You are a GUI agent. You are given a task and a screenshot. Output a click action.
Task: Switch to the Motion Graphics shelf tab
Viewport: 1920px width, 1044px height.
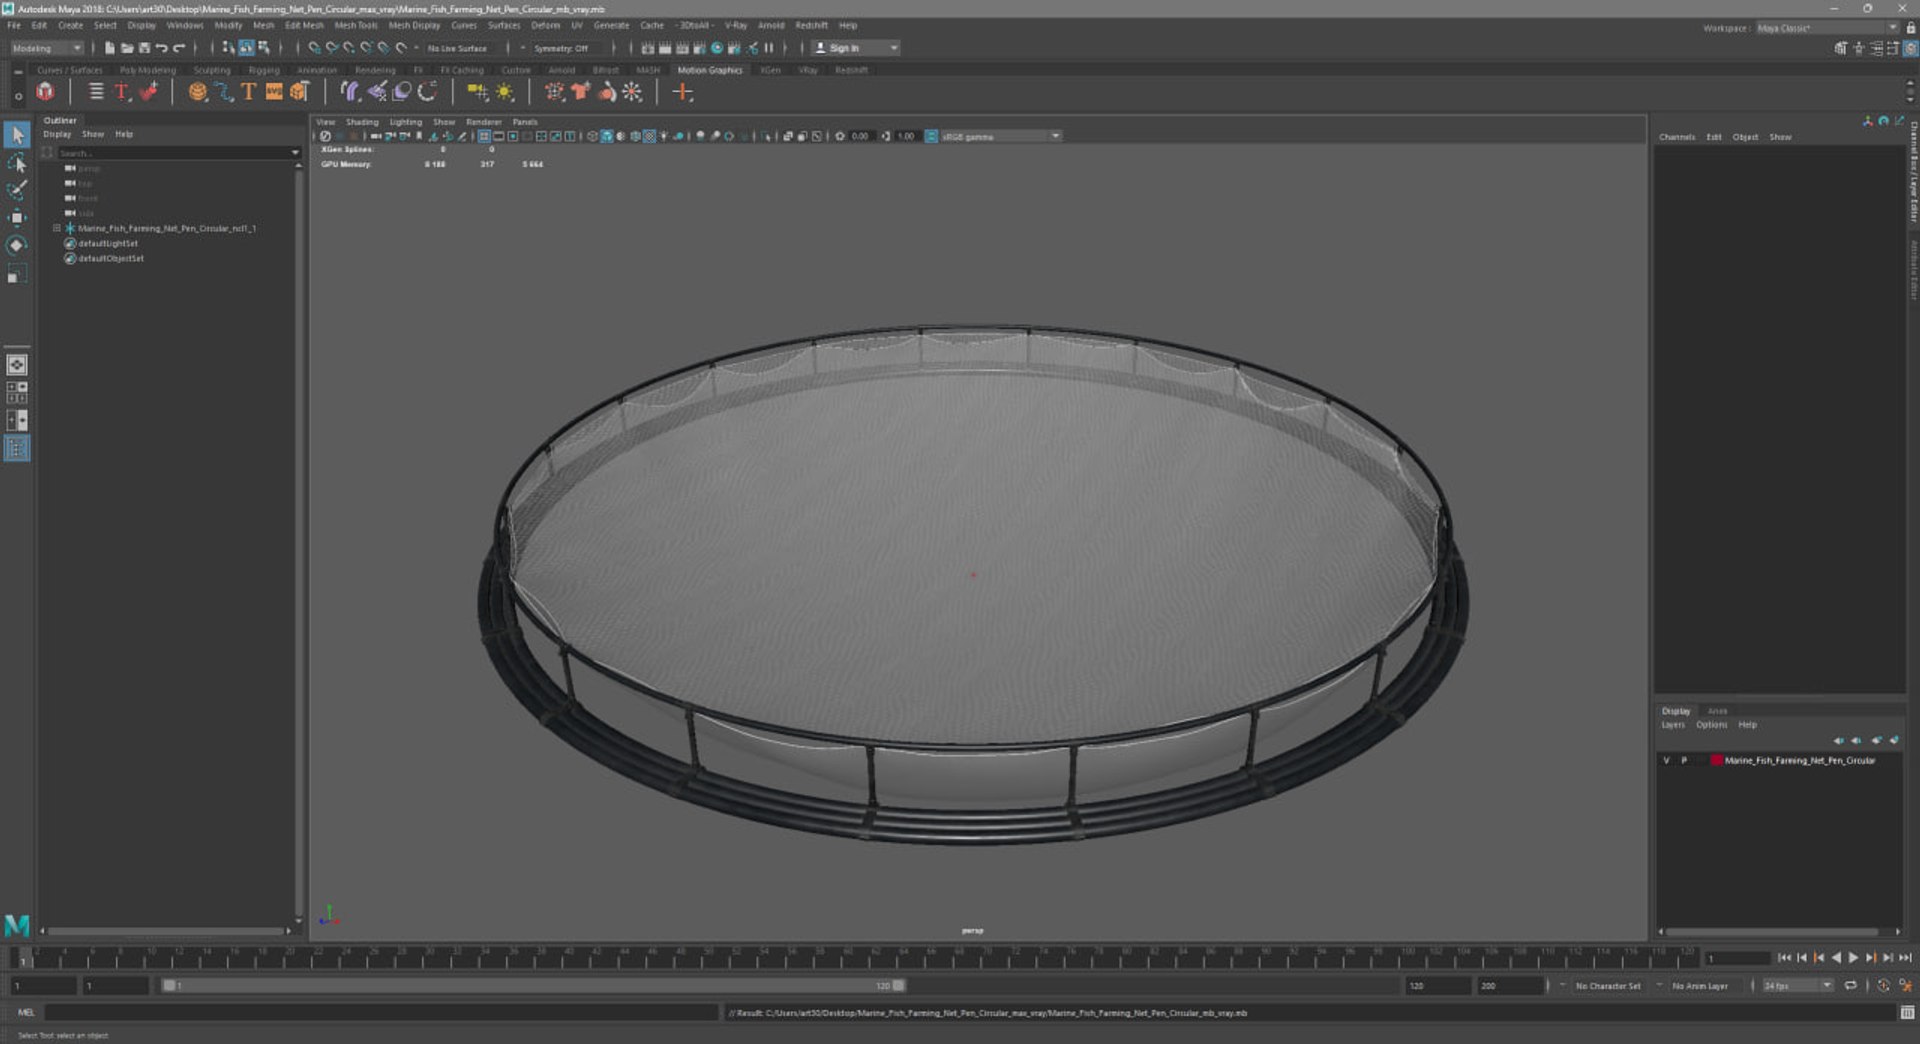pyautogui.click(x=710, y=70)
